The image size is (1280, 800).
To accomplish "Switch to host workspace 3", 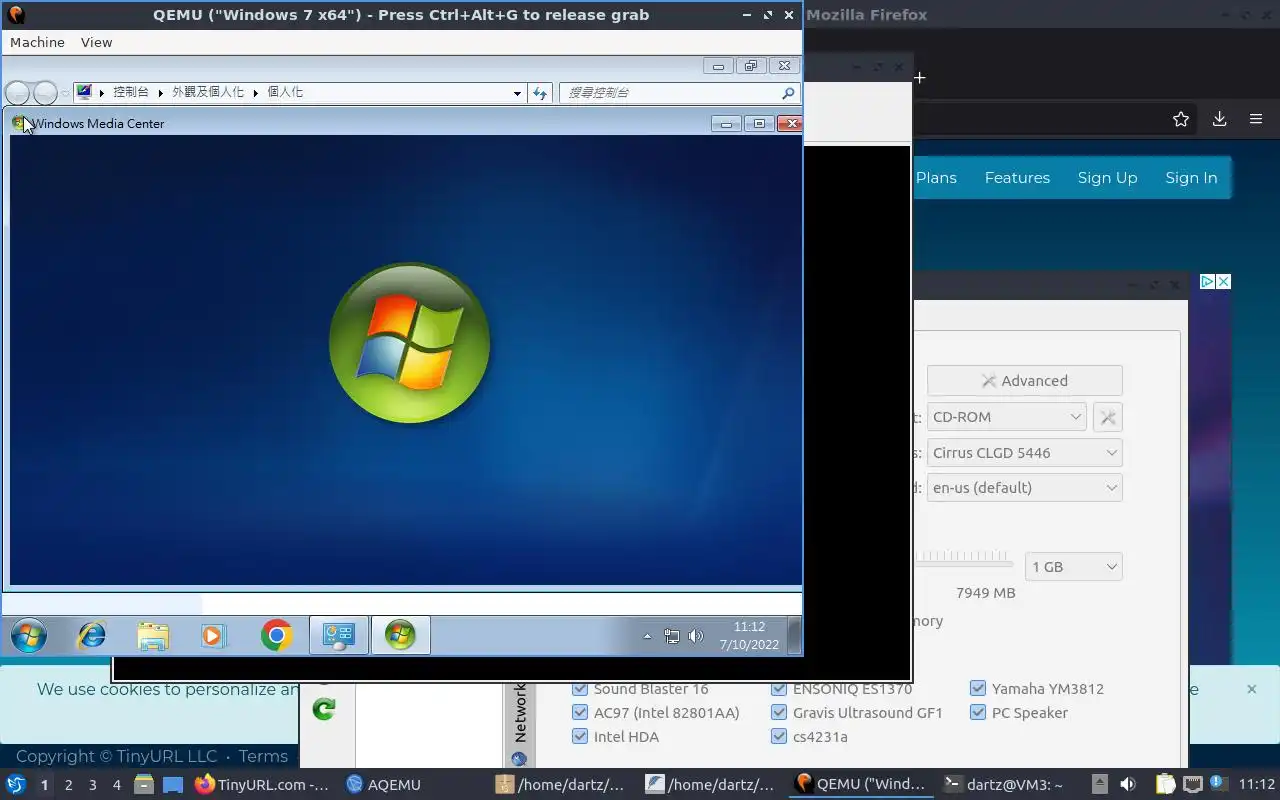I will 92,785.
